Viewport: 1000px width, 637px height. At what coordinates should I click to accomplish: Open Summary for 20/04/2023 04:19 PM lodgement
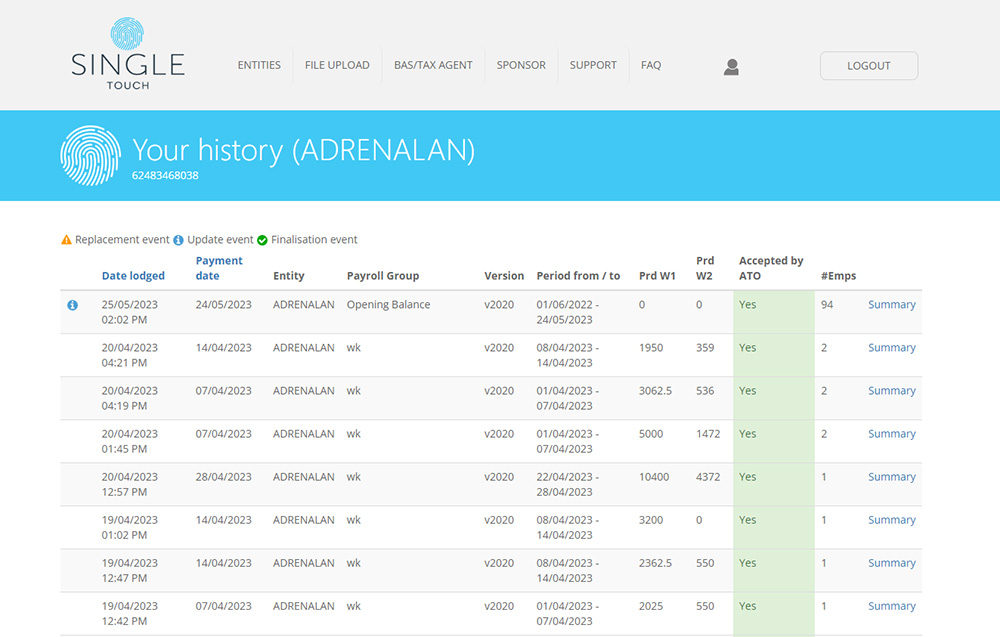pyautogui.click(x=892, y=391)
